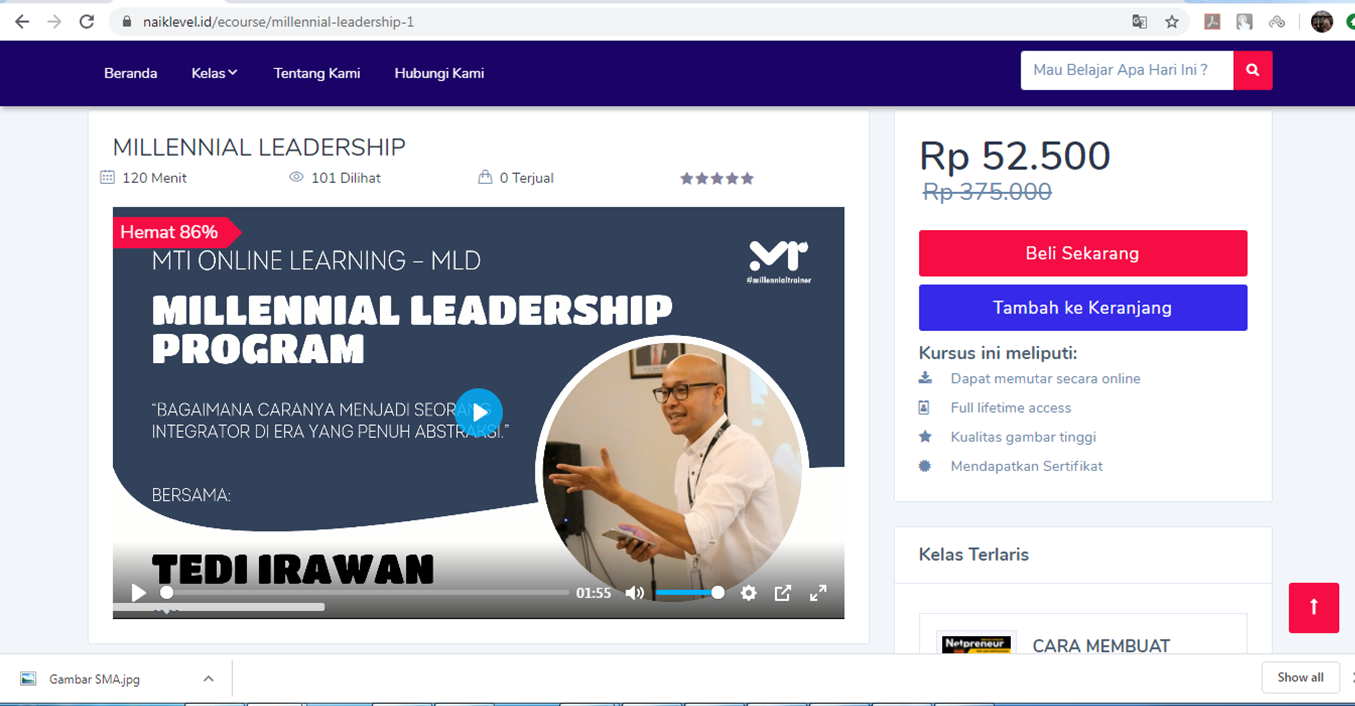Click the Kelas Terlaris heading

coord(974,554)
